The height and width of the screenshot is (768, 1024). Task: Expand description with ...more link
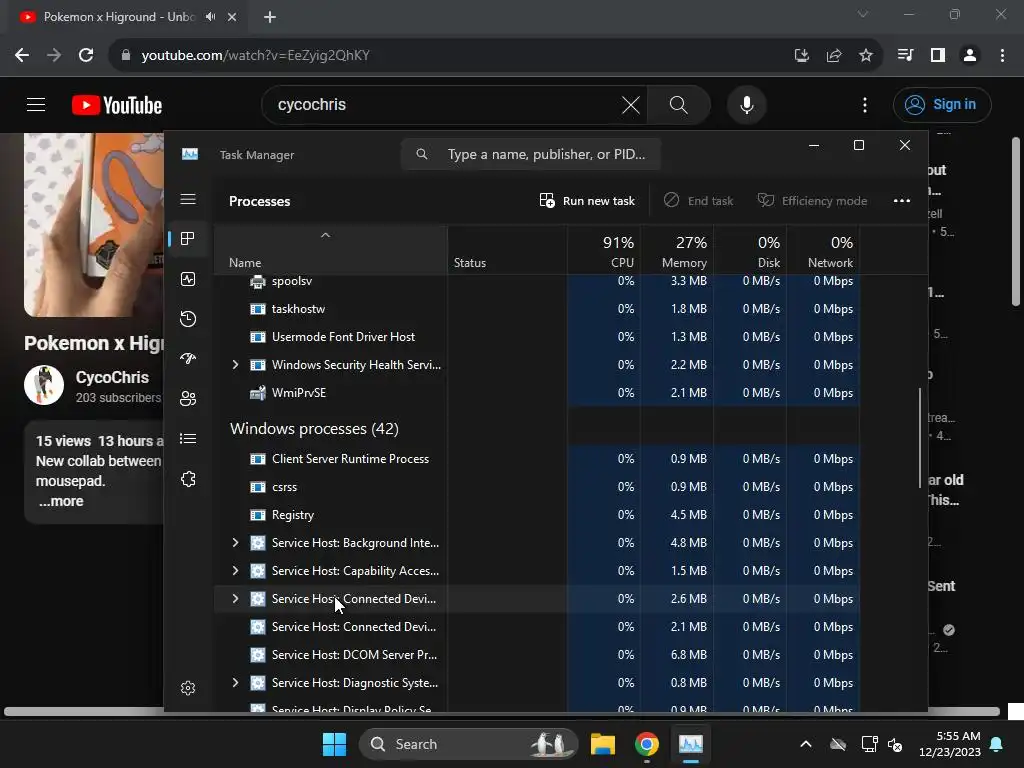[61, 502]
